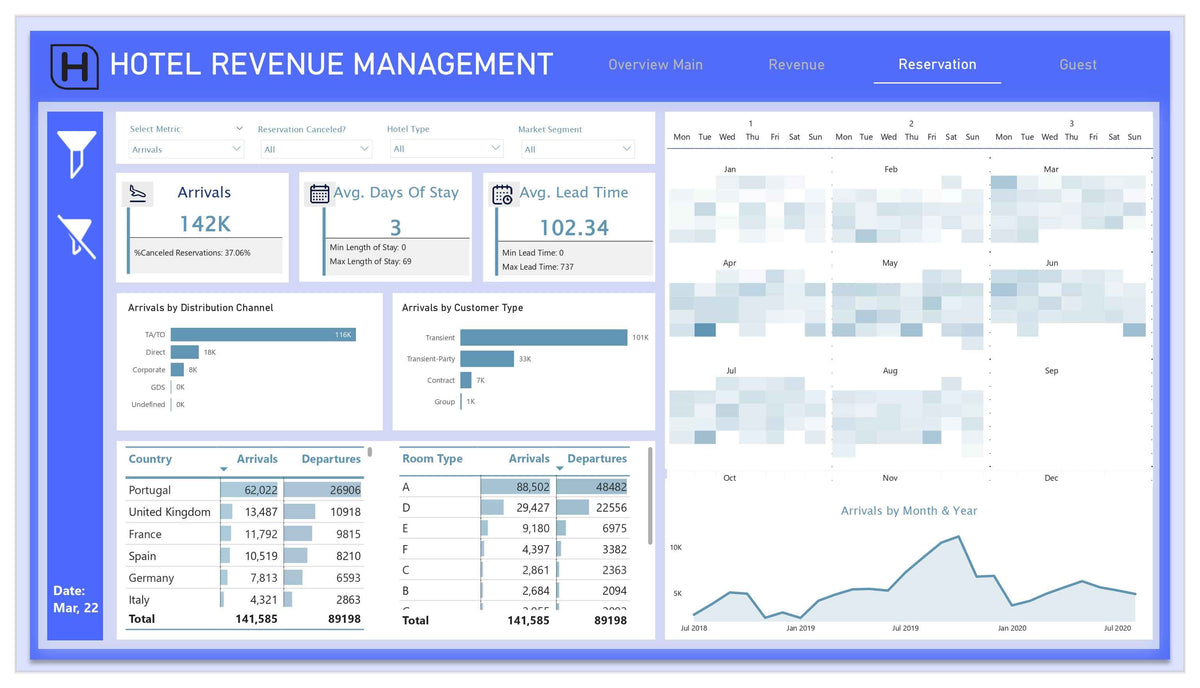Select the Contract bar showing 7K
Screen dimensions: 1200x688
[466, 380]
